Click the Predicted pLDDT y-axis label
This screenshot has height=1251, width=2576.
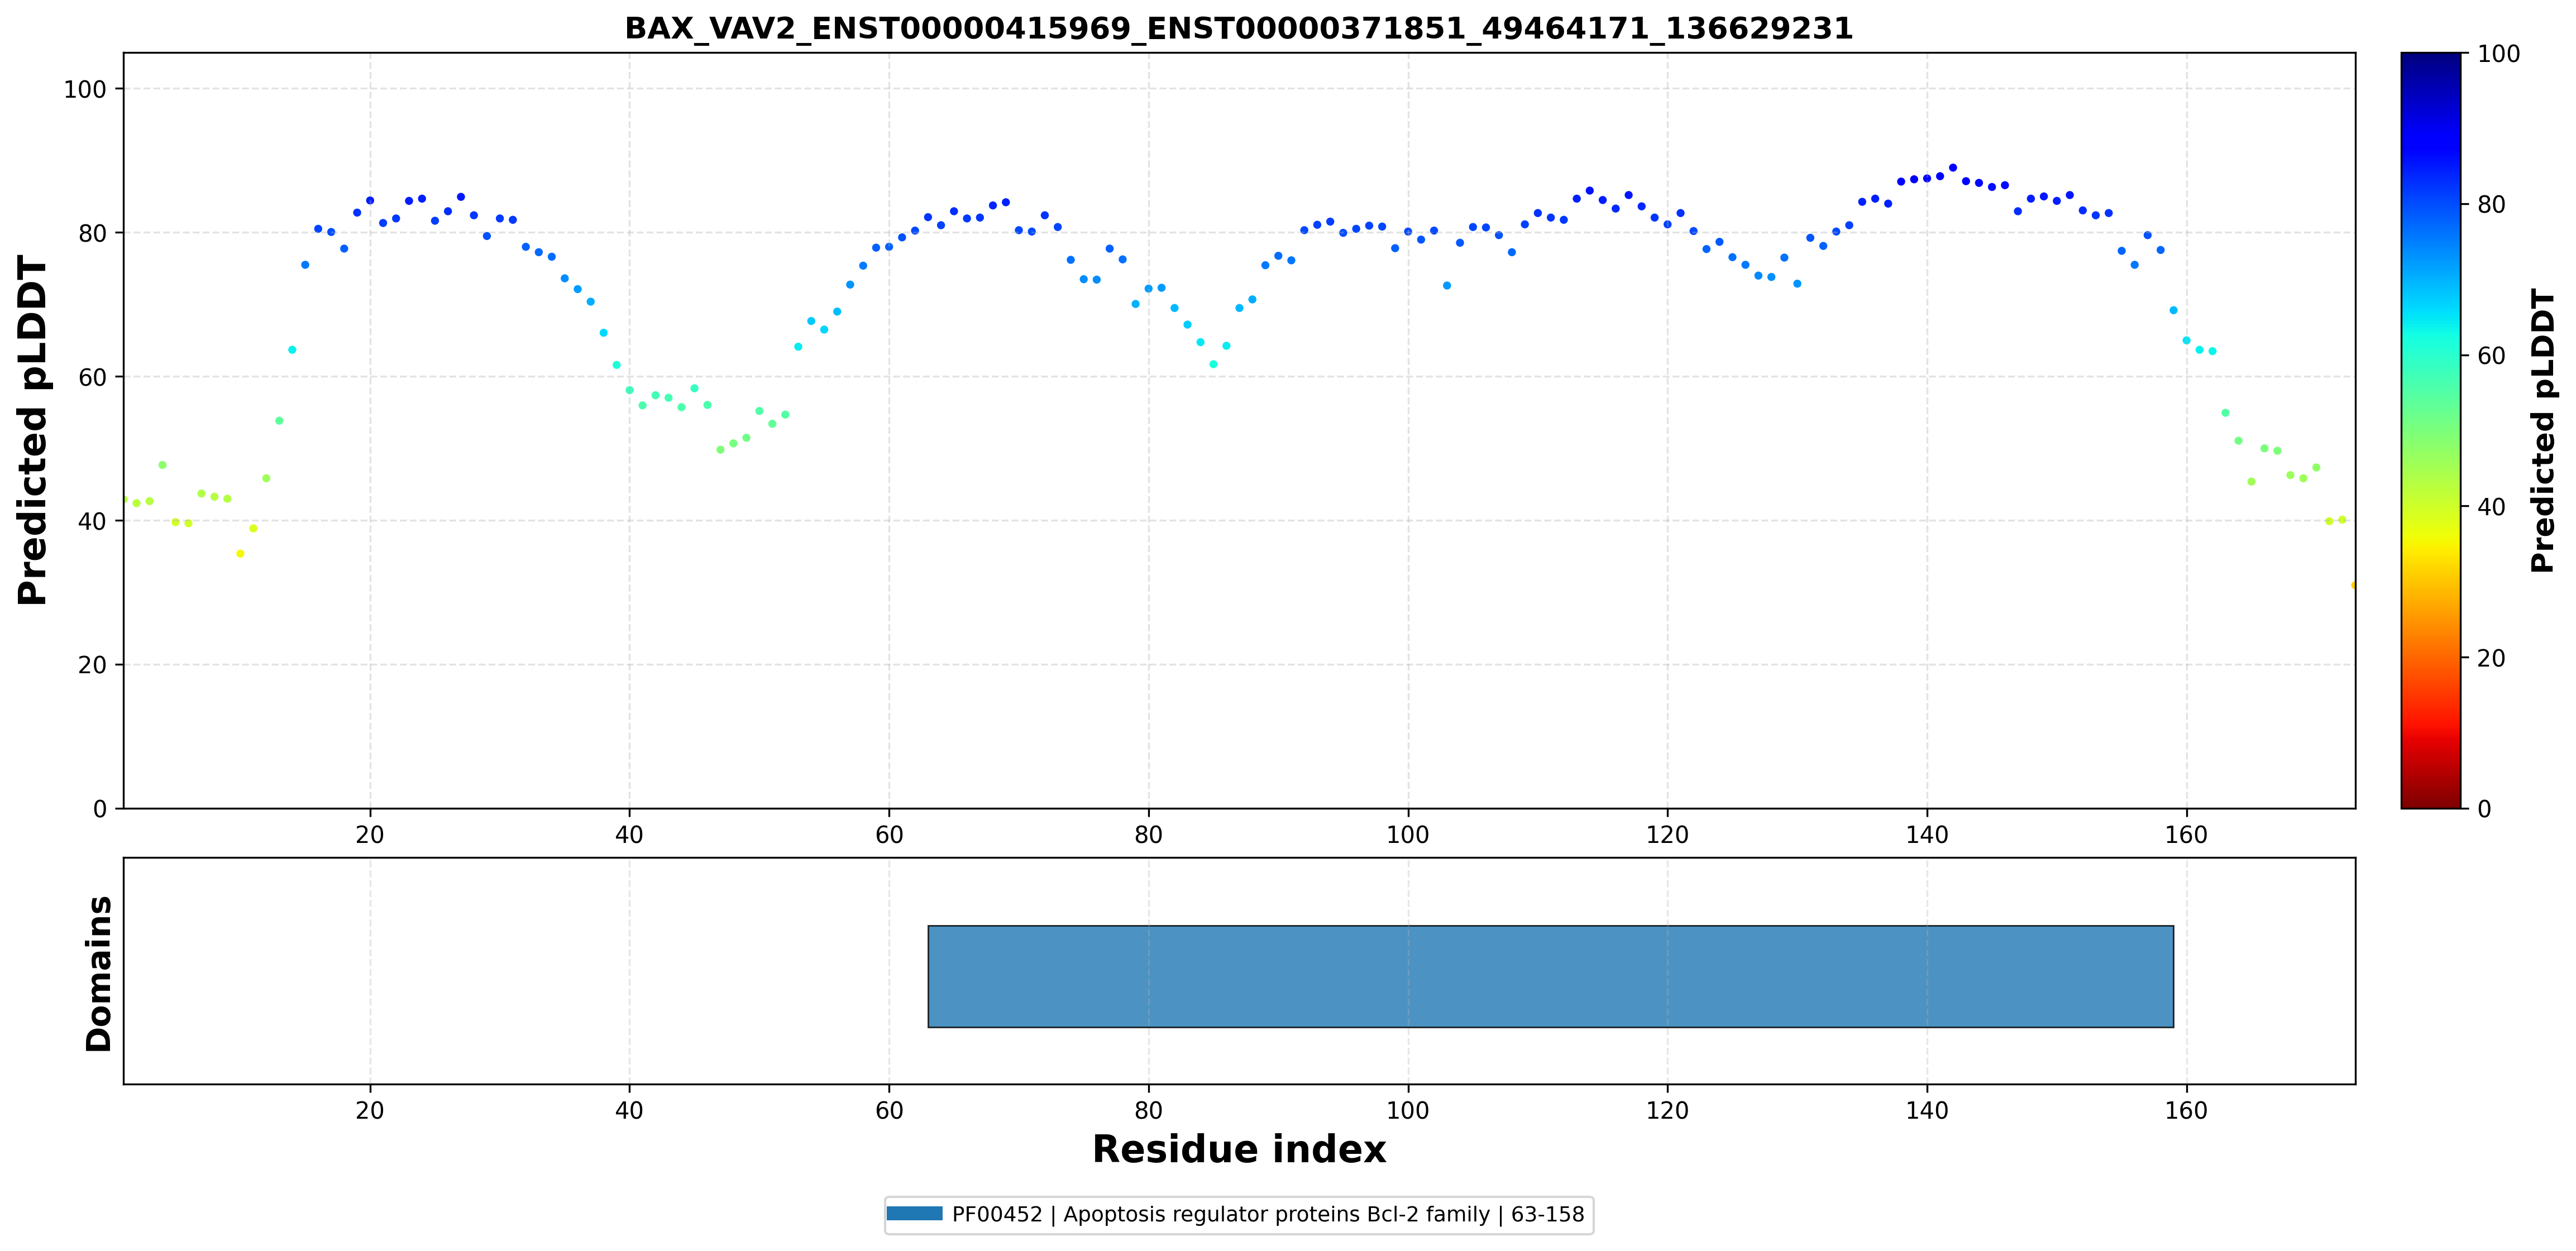pos(33,430)
